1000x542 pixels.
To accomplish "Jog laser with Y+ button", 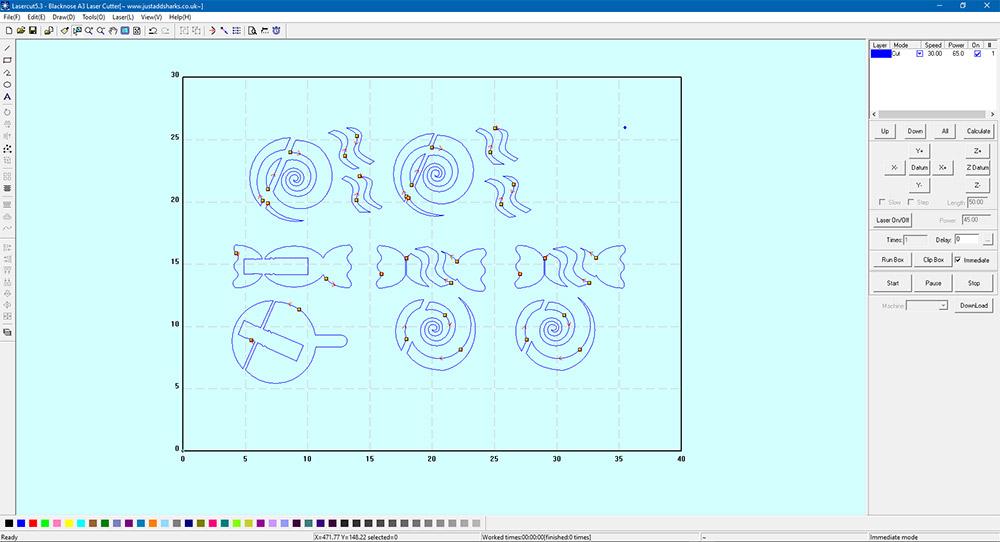I will point(919,151).
